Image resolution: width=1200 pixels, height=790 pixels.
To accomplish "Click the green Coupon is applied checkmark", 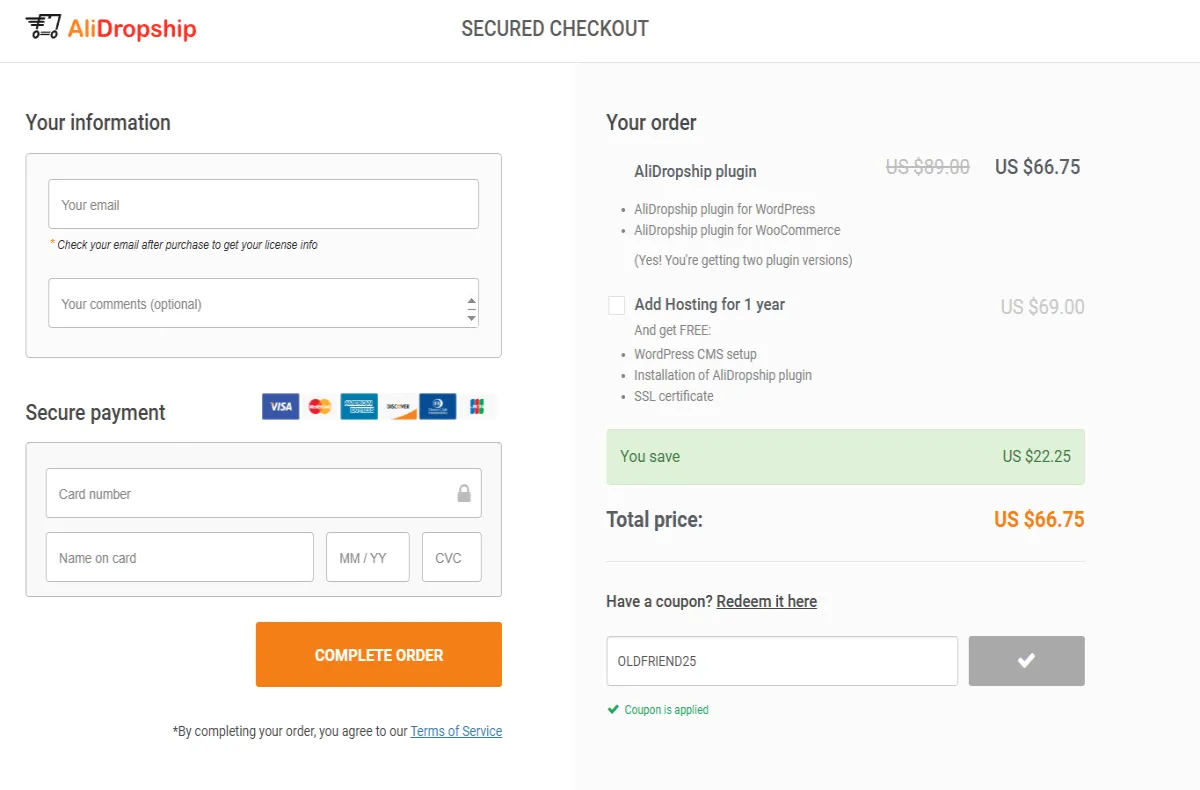I will point(613,709).
